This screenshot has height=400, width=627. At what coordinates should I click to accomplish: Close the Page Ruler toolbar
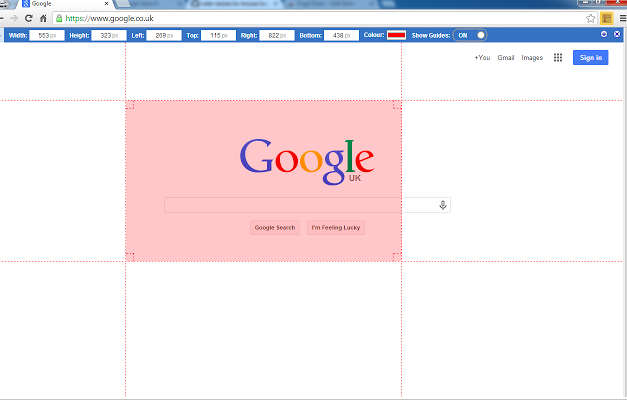coord(617,34)
